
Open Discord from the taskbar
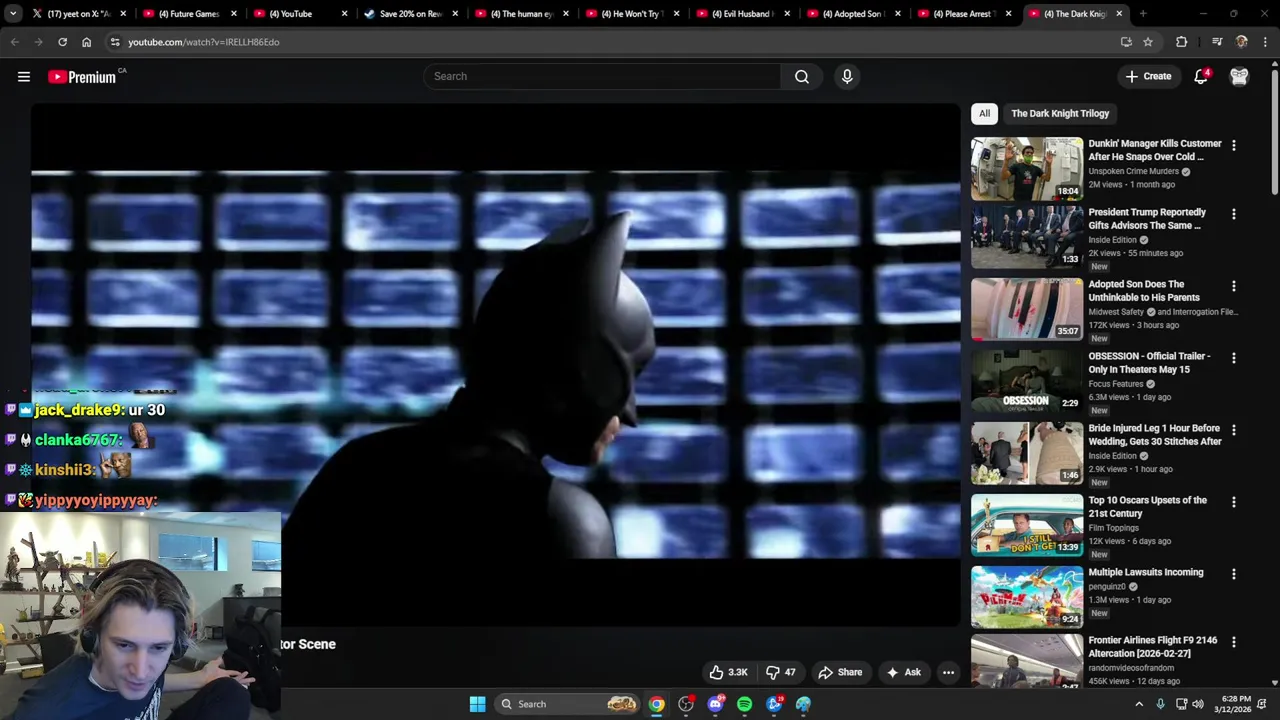pyautogui.click(x=715, y=704)
